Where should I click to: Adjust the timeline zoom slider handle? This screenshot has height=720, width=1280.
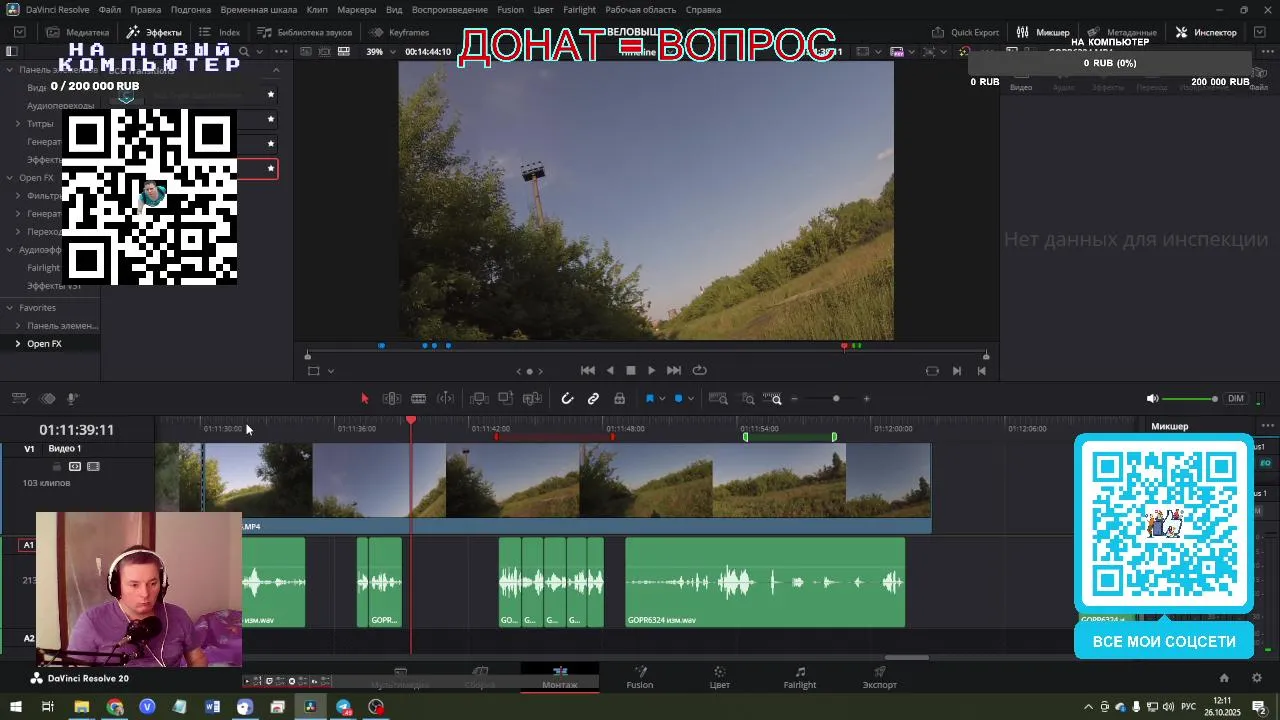(x=836, y=399)
